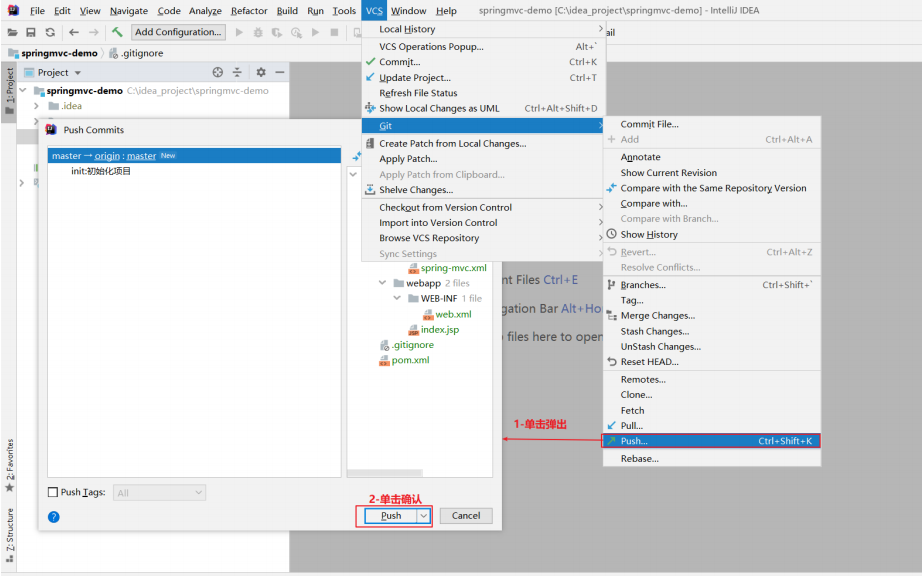Open the File menu
The height and width of the screenshot is (576, 922).
coord(37,11)
